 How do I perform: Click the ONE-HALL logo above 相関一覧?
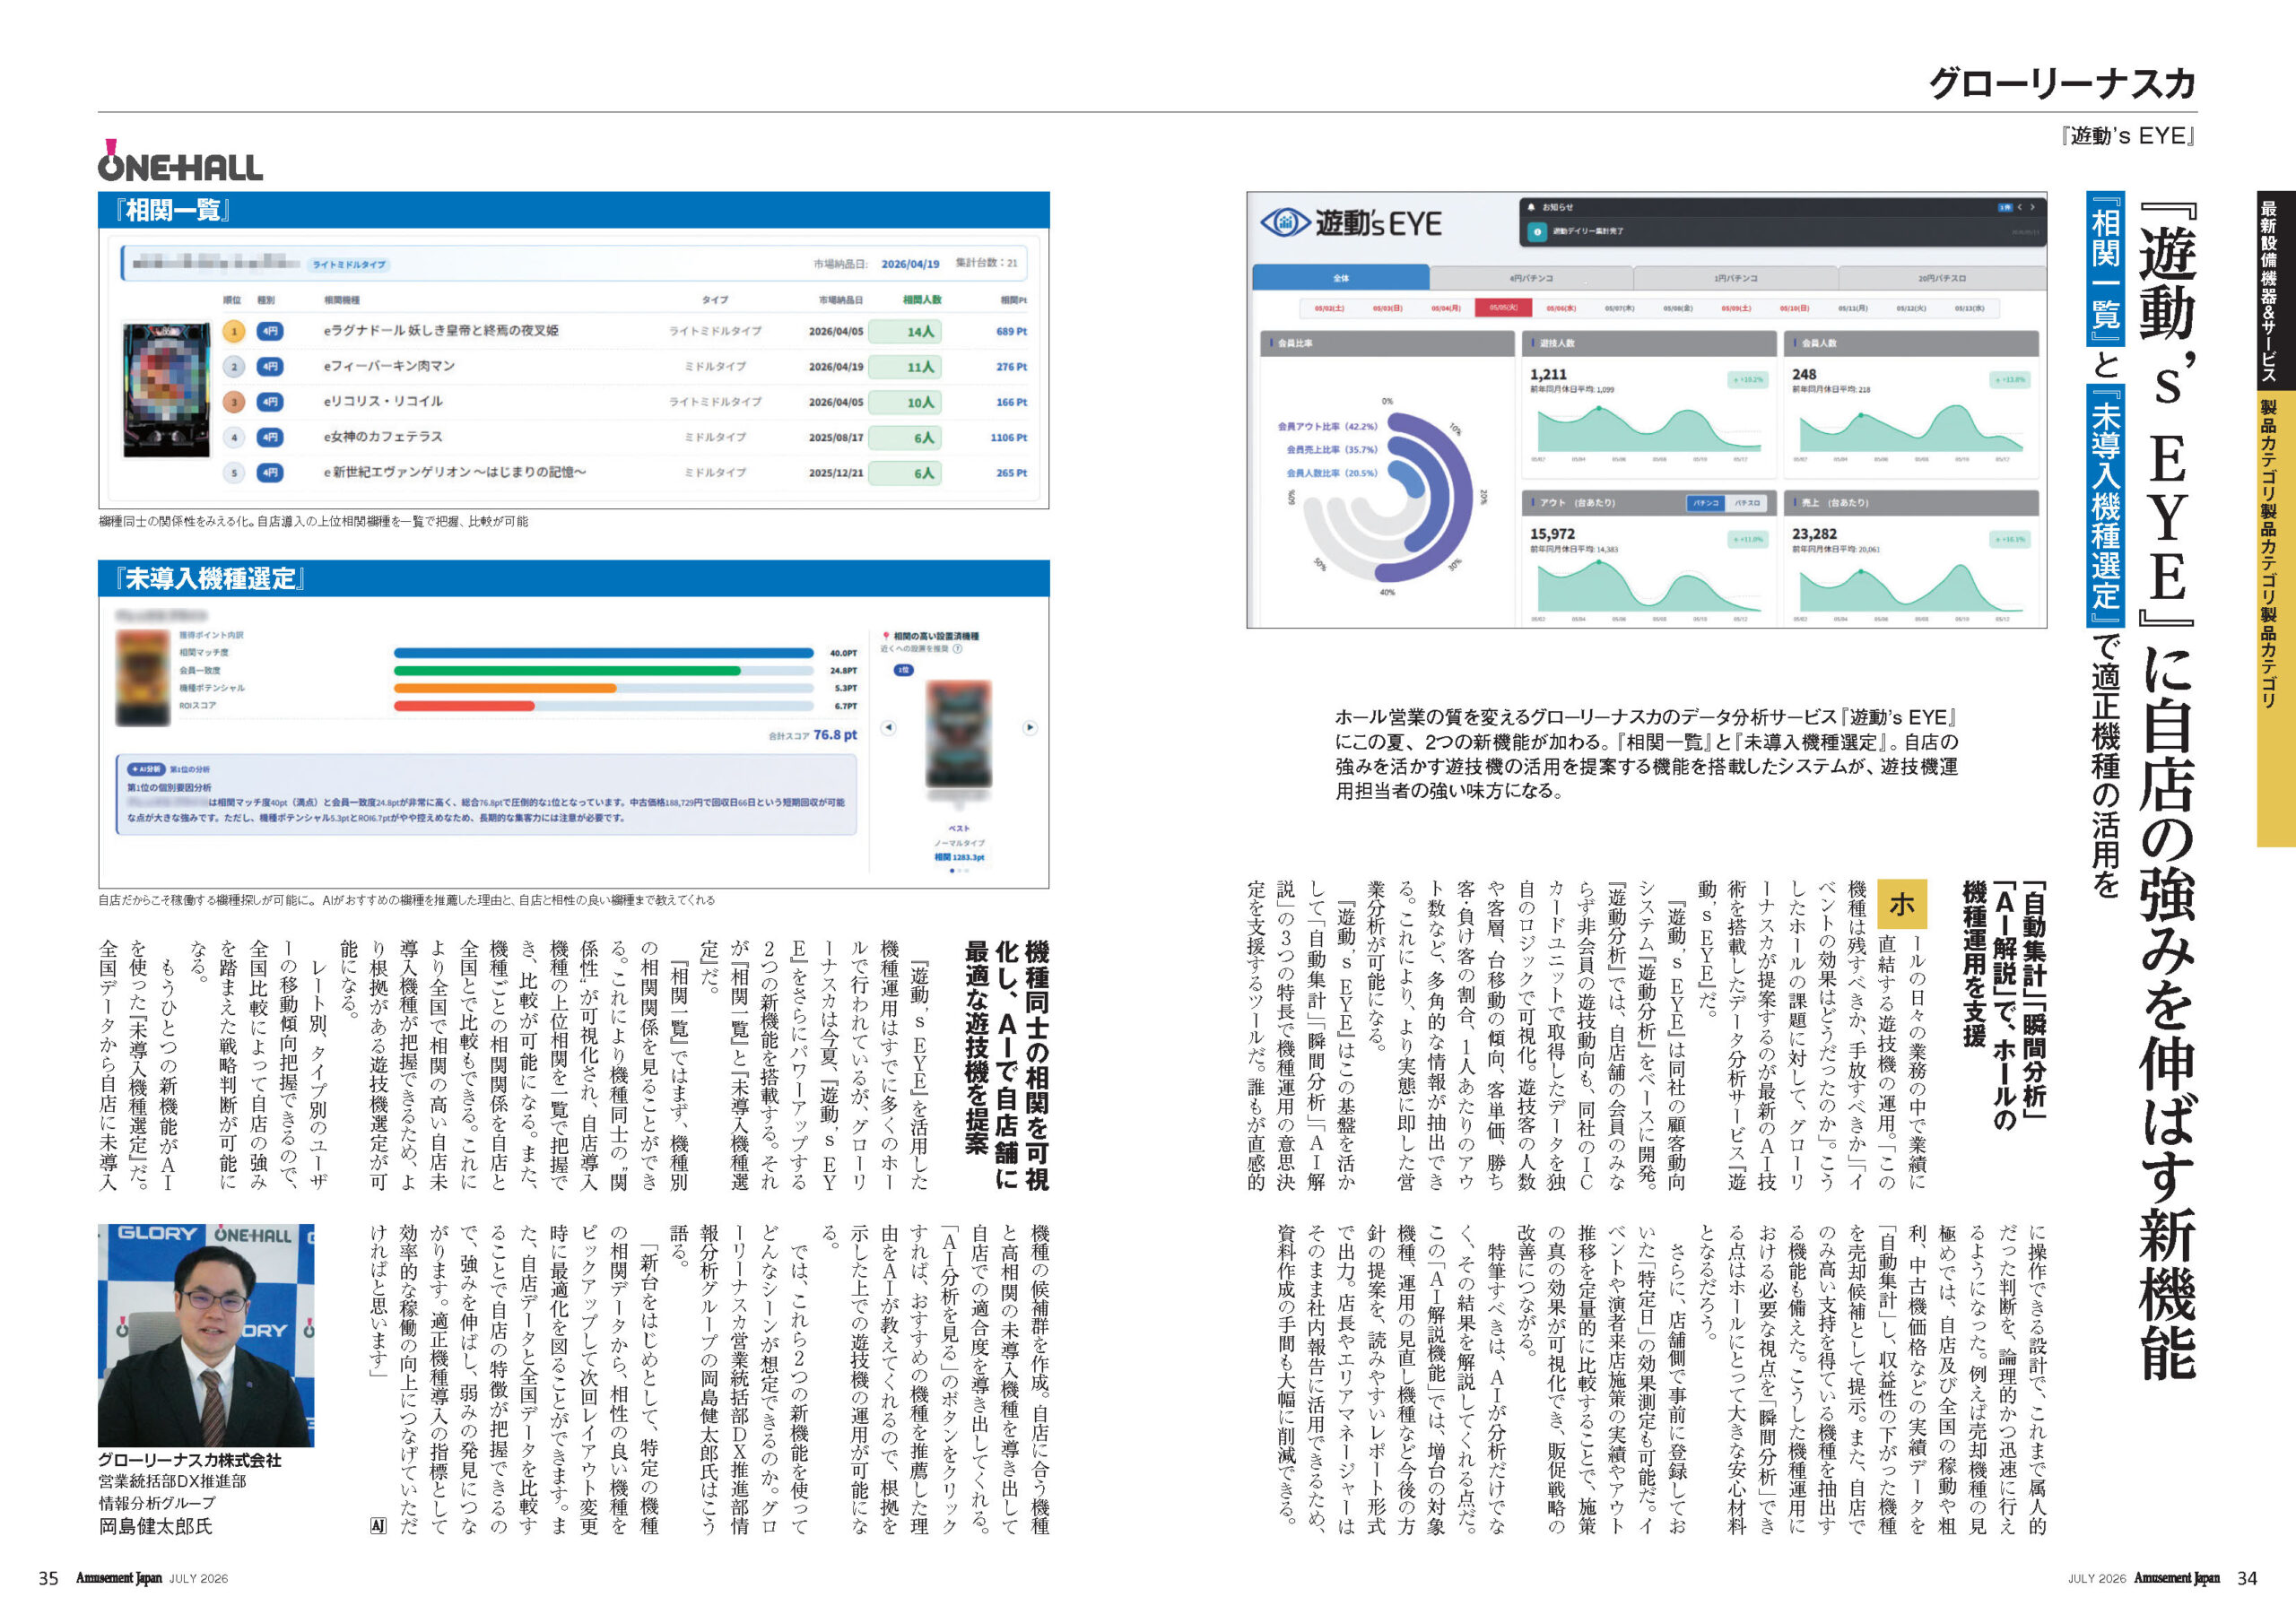pyautogui.click(x=180, y=161)
